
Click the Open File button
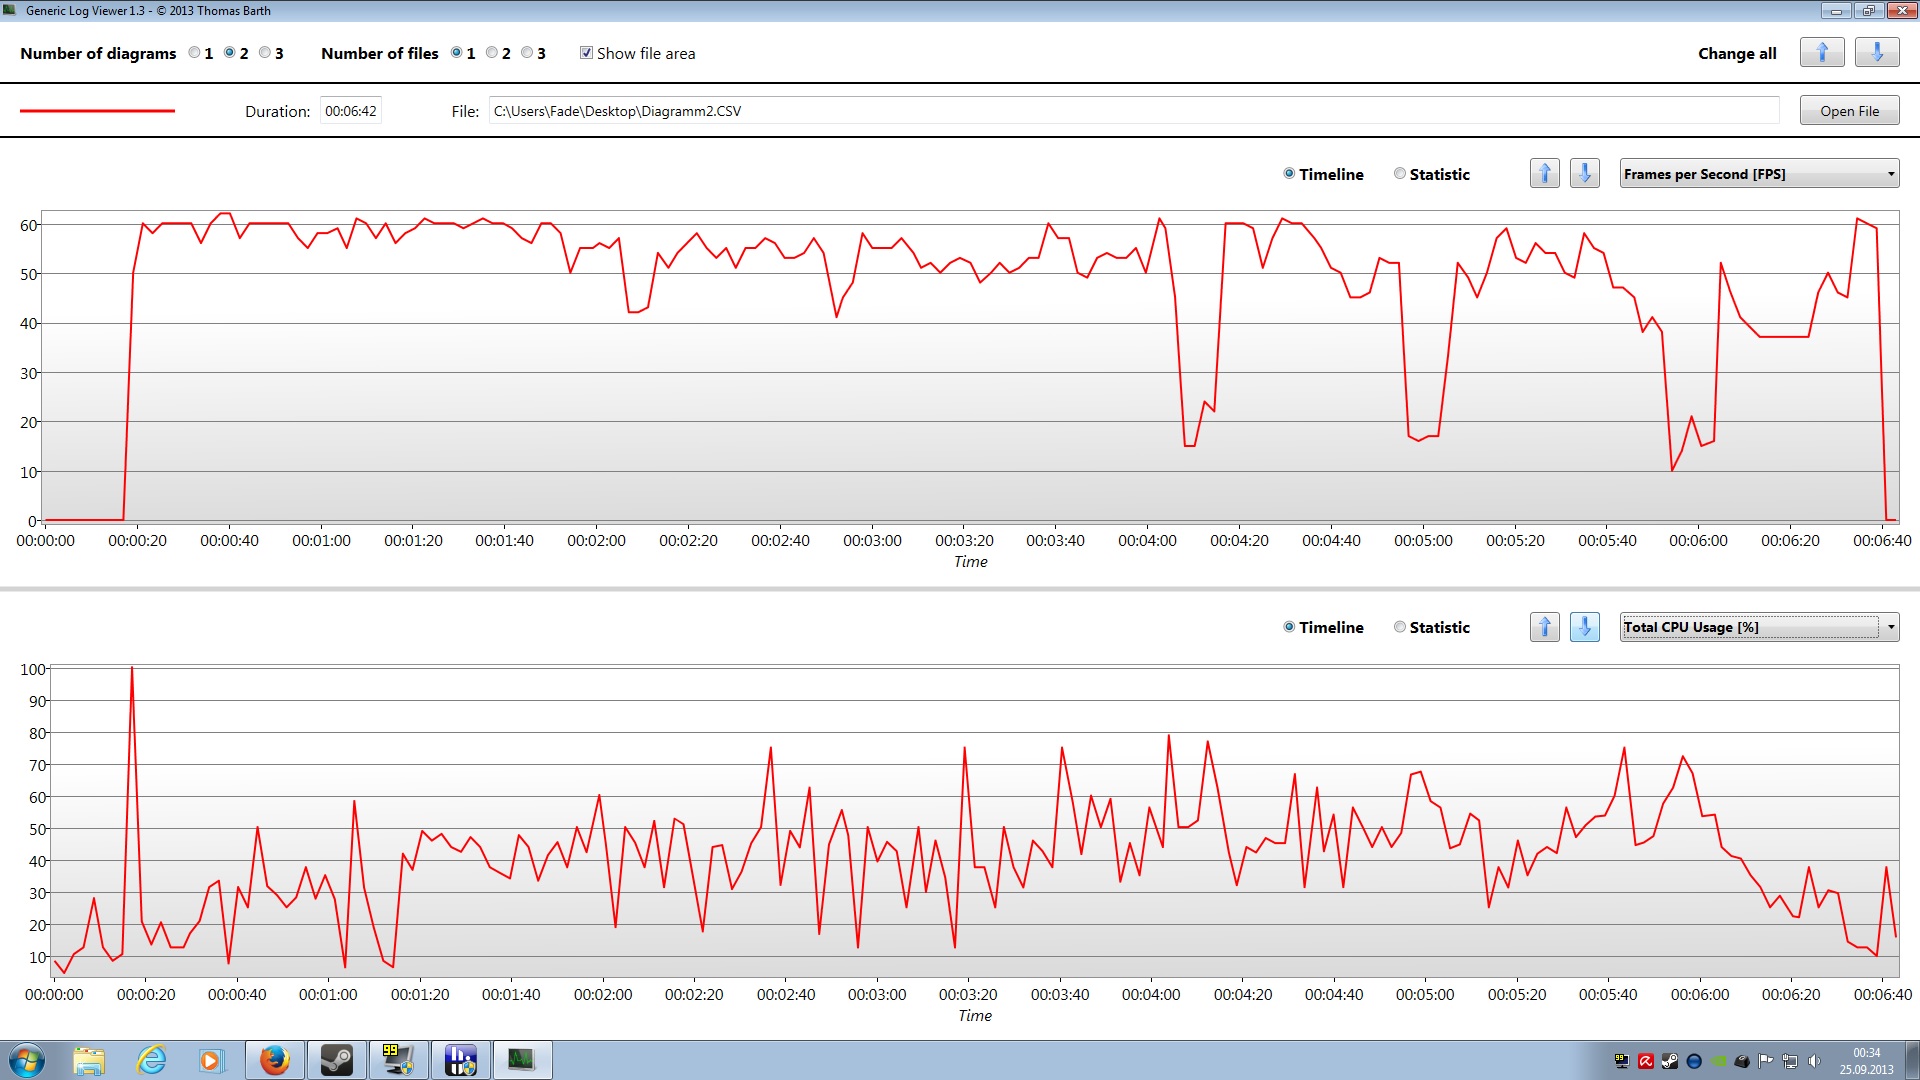coord(1848,111)
